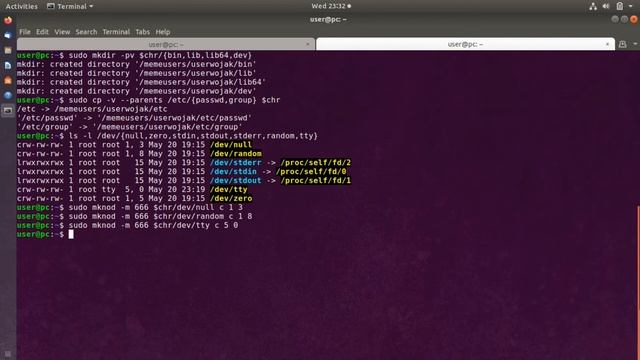The height and width of the screenshot is (360, 640).
Task: Open LibreOffice Writer from the dock
Action: coord(8,65)
